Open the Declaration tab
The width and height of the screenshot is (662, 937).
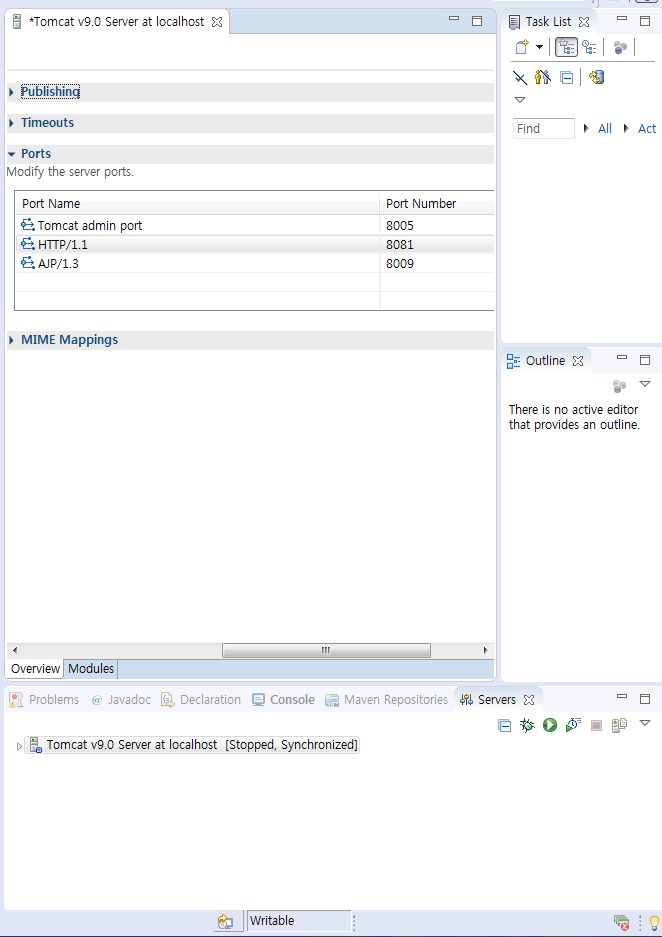click(x=201, y=700)
